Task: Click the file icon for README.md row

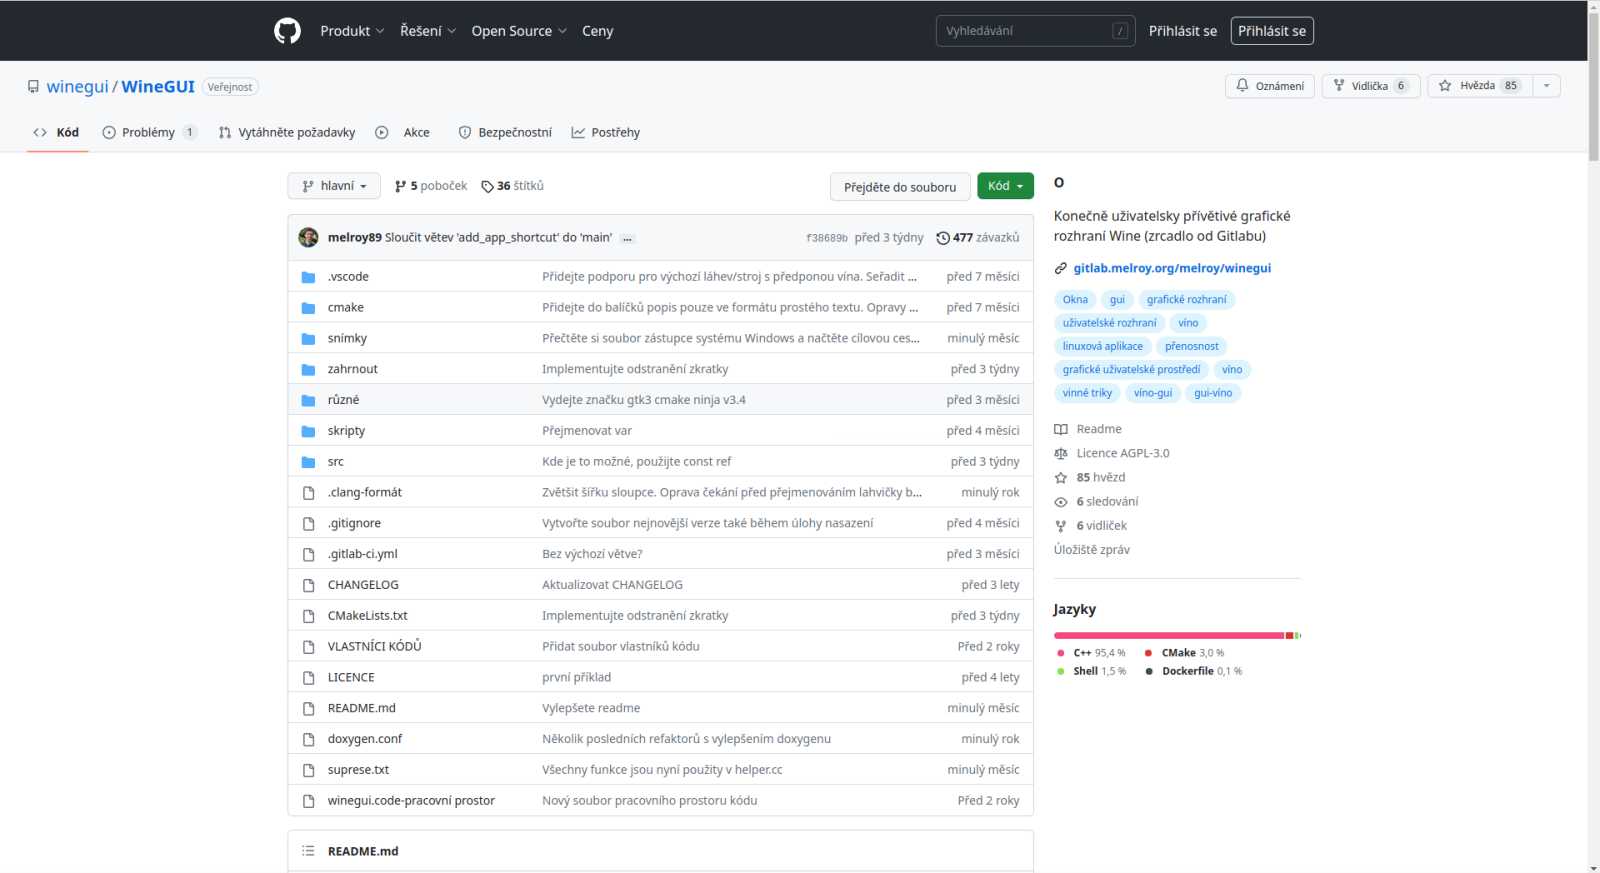Action: 309,709
